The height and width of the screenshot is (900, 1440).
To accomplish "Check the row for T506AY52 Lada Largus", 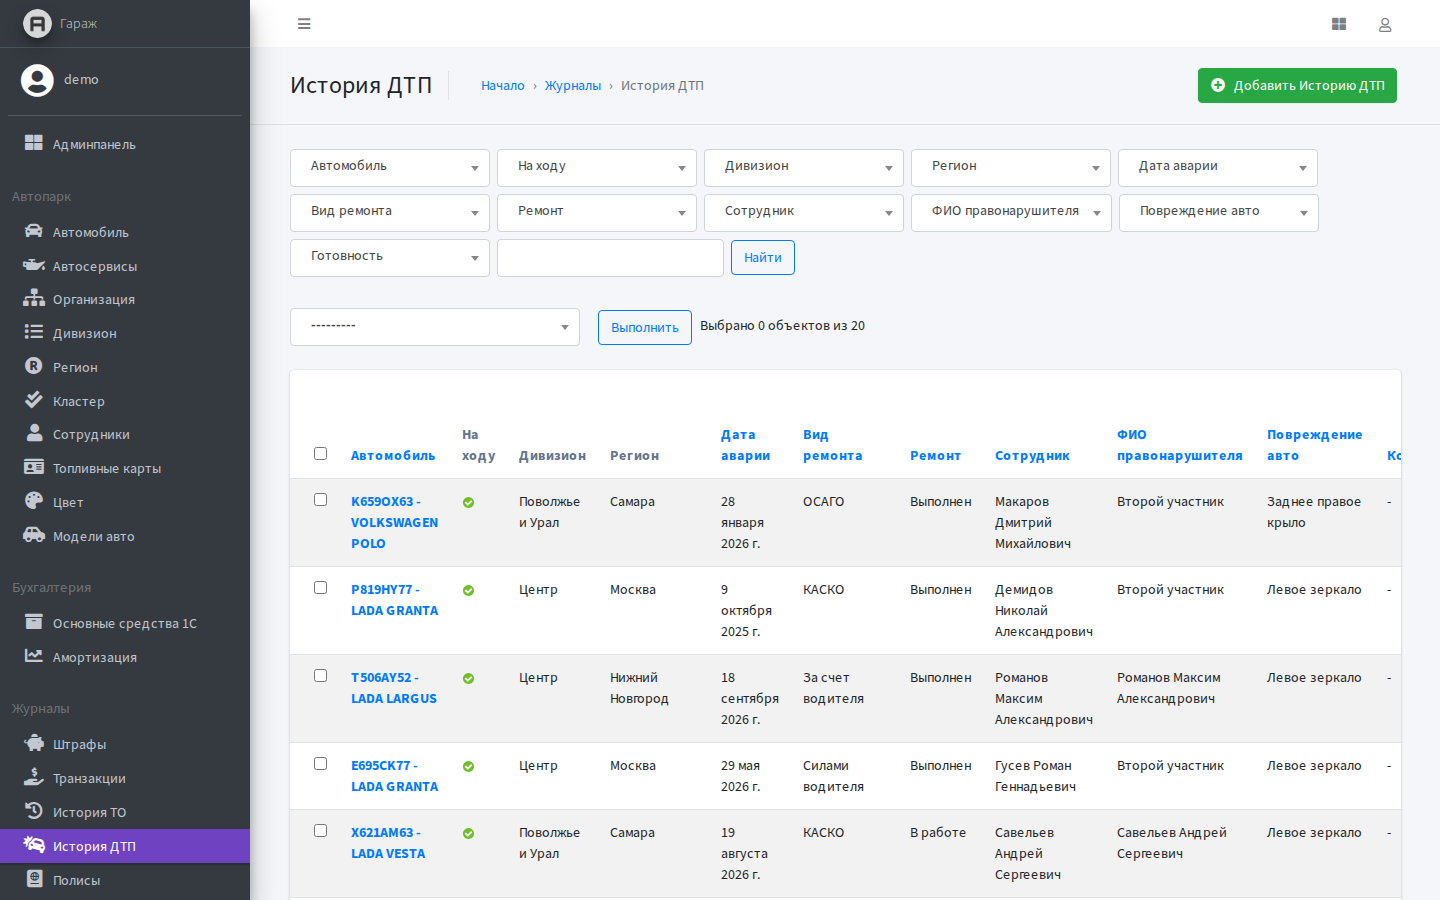I will [x=320, y=676].
